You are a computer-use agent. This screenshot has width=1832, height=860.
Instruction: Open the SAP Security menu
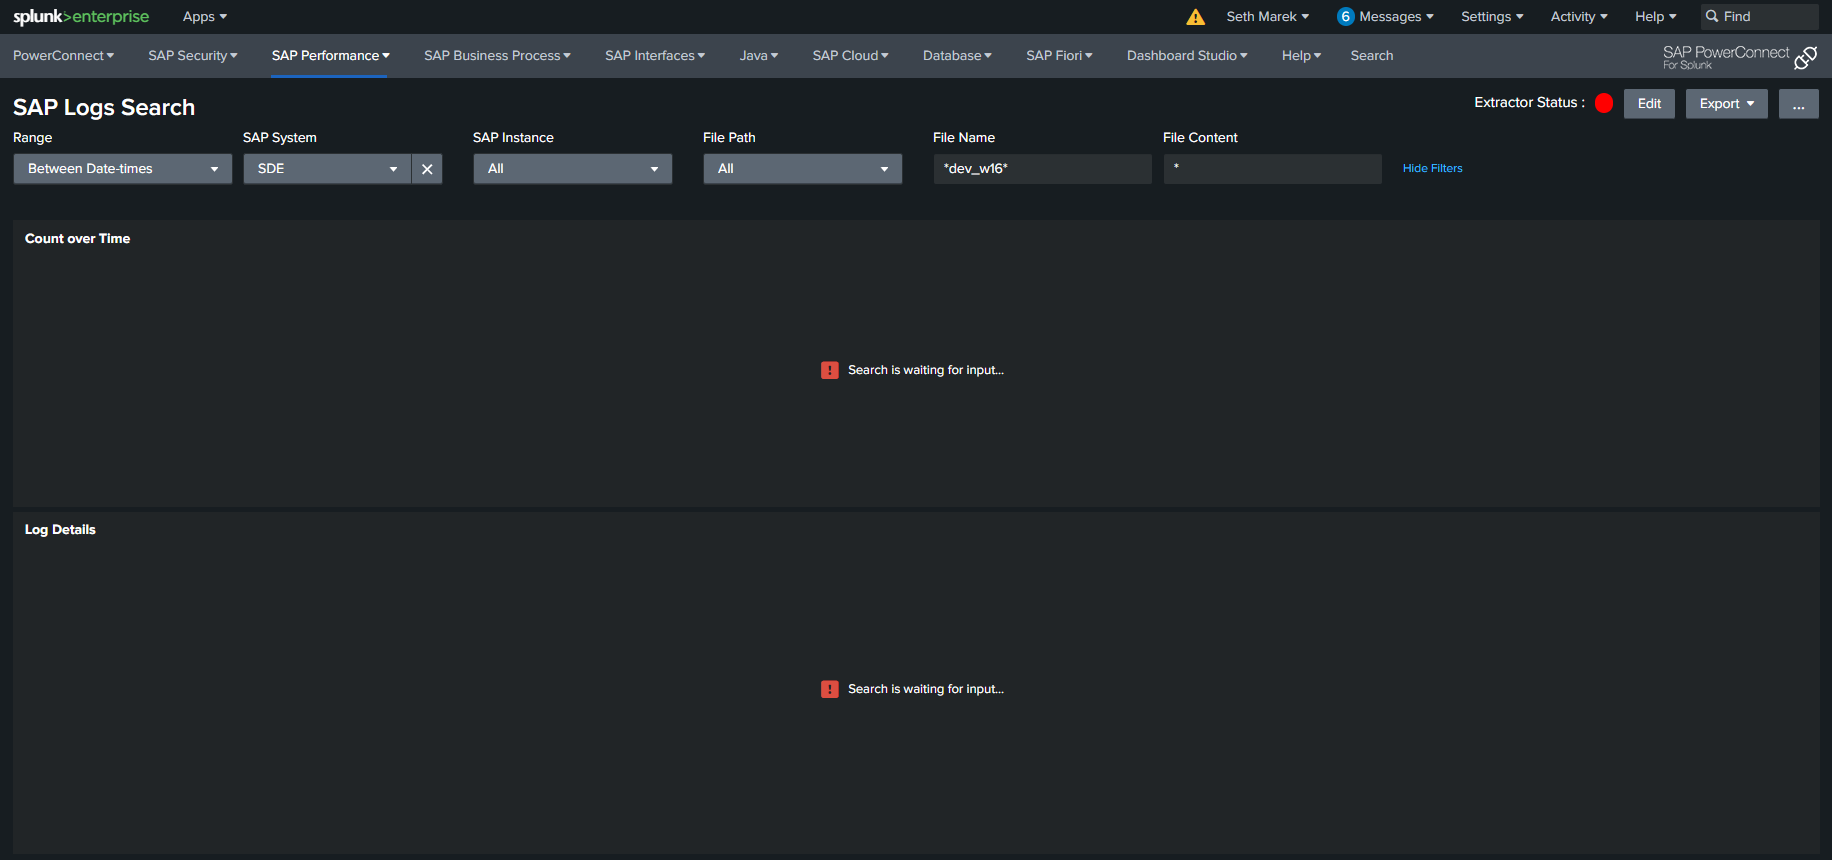tap(192, 56)
